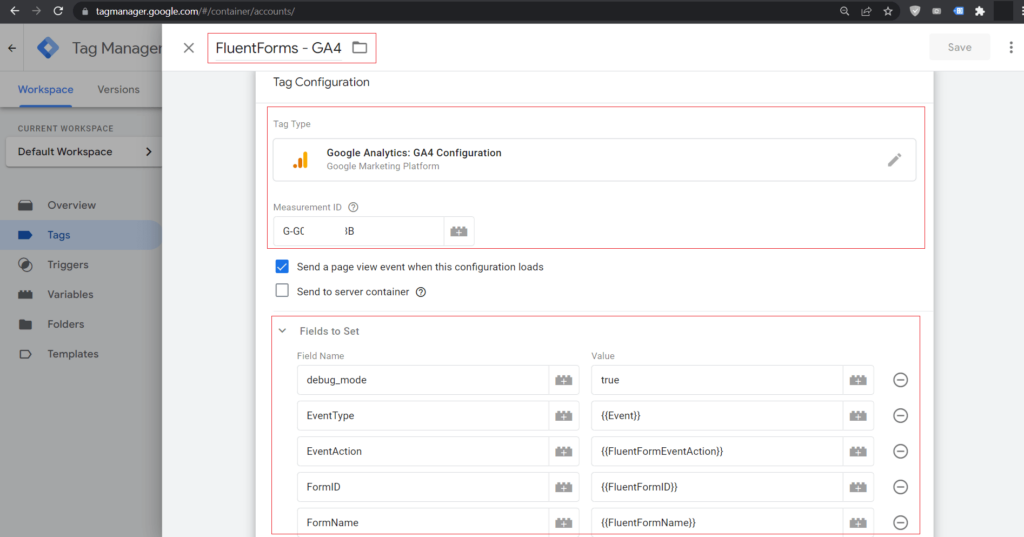This screenshot has width=1024, height=537.
Task: Click the share page icon in address bar
Action: (x=866, y=11)
